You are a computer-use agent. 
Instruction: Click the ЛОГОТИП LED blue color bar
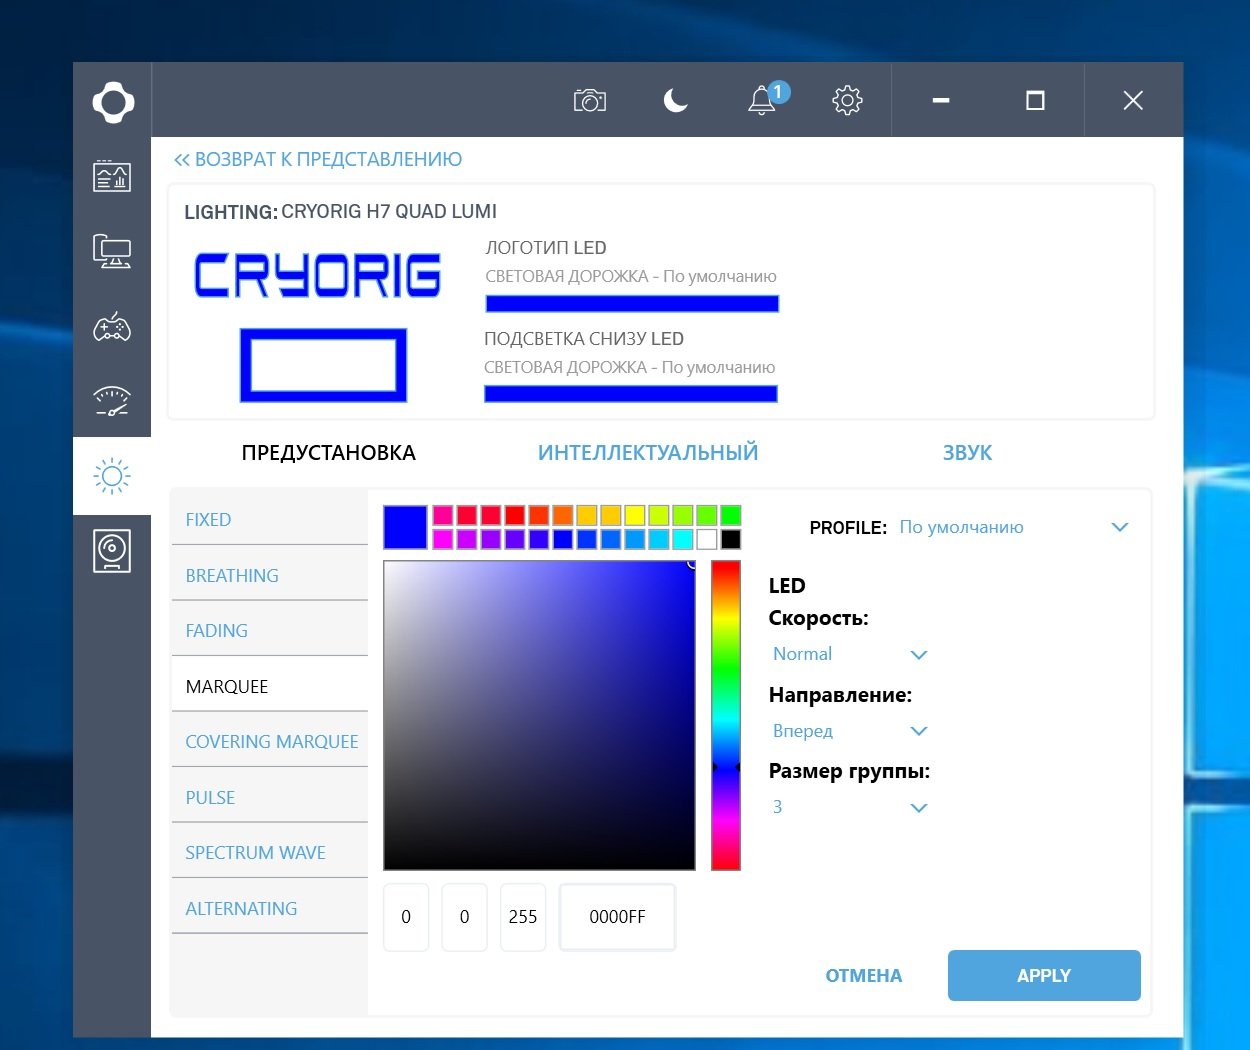point(632,304)
